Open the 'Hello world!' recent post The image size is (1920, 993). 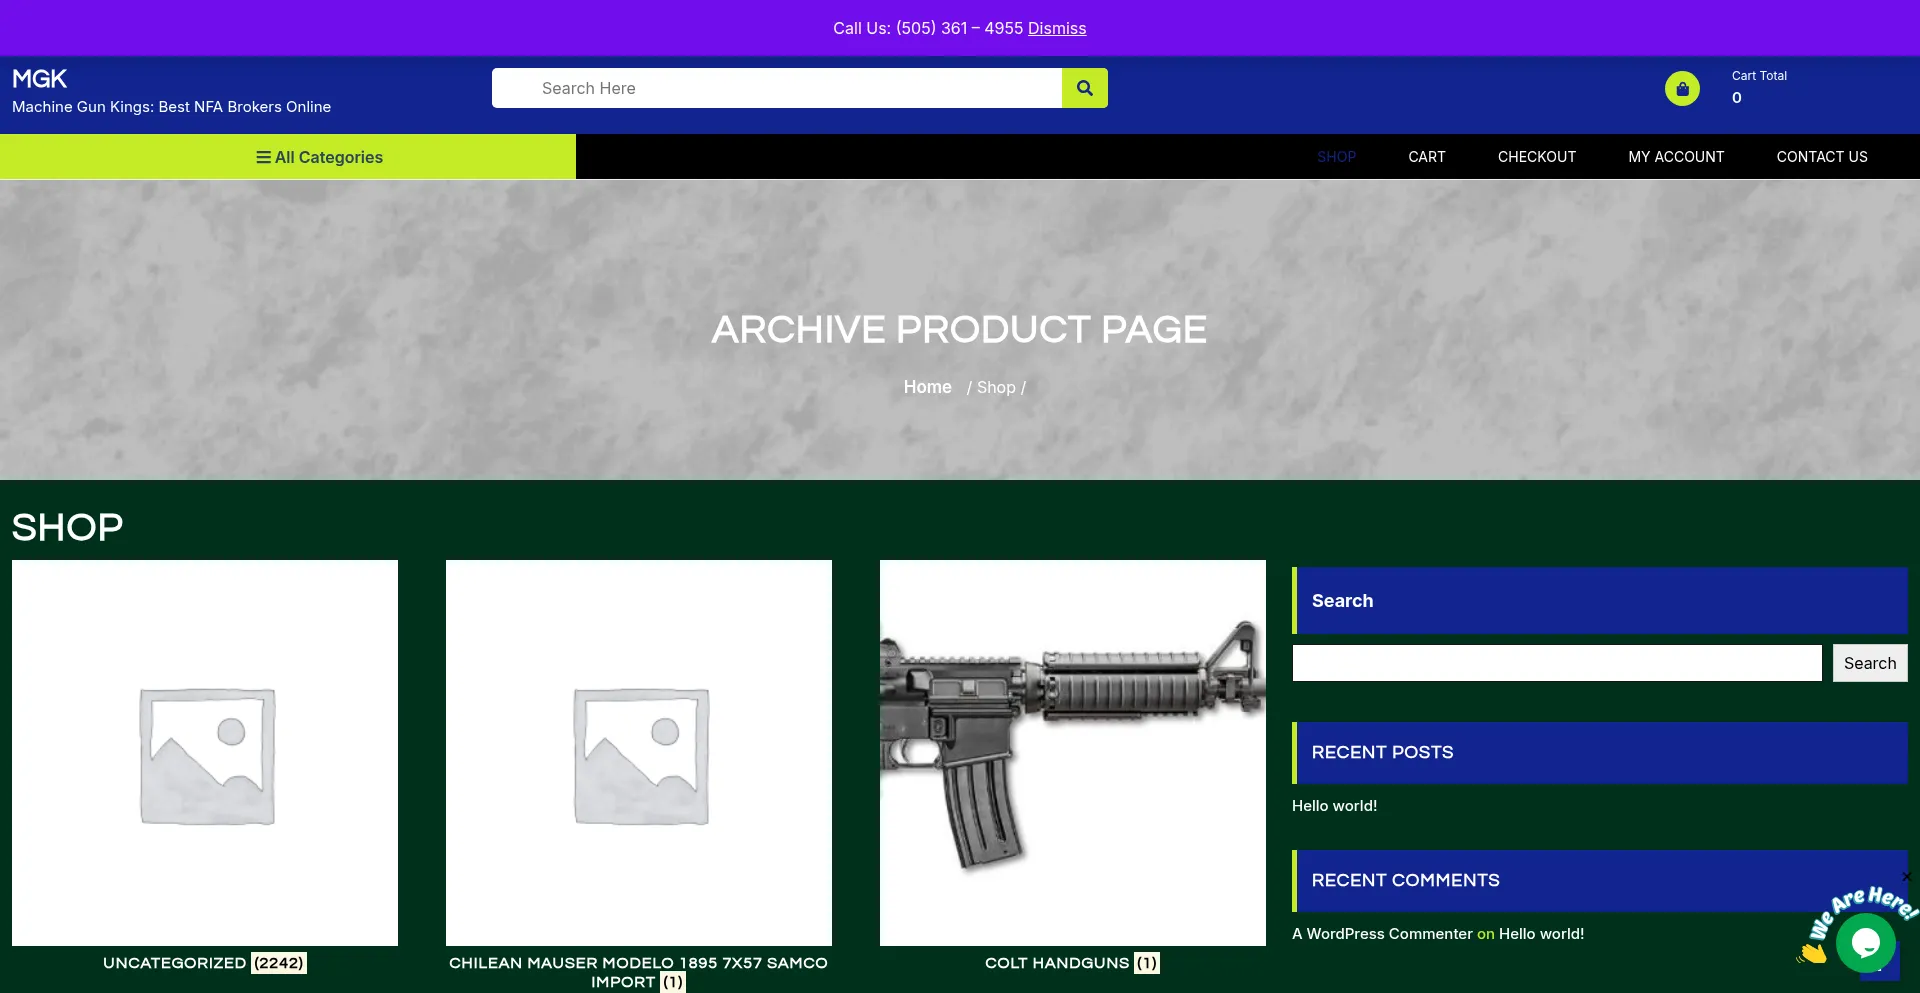[x=1334, y=806]
